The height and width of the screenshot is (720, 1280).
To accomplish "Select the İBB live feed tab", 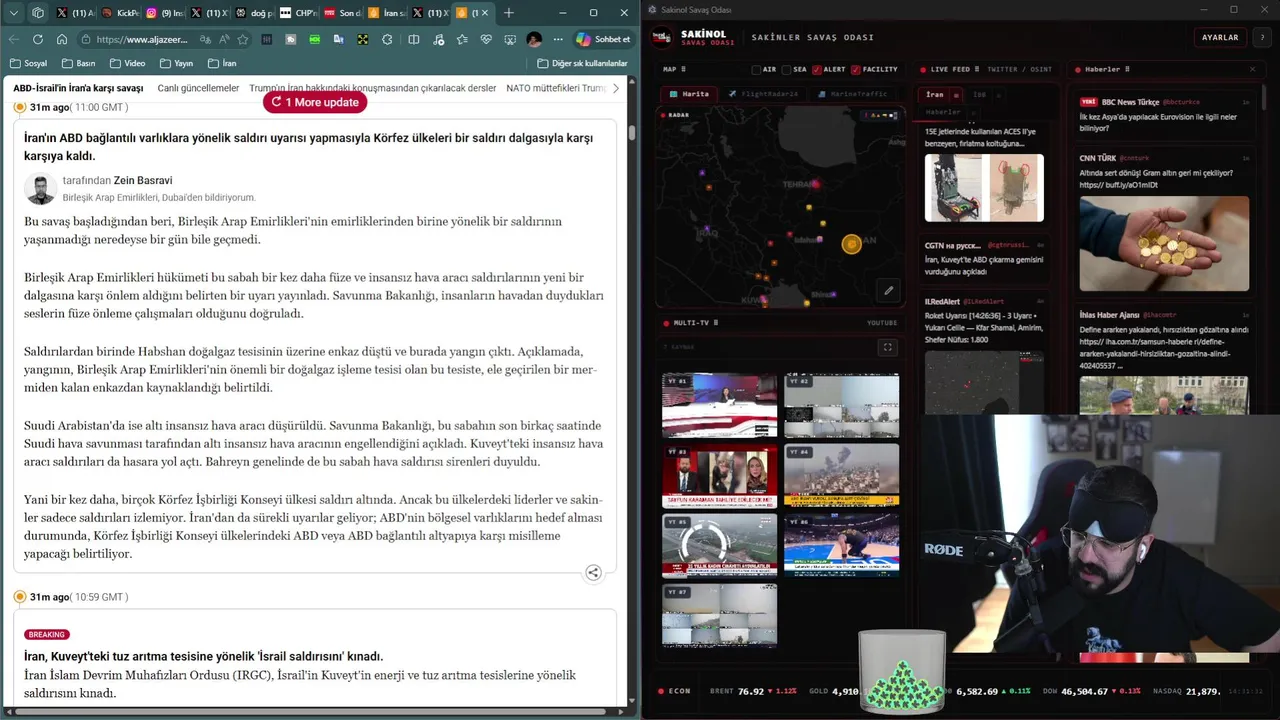I will point(979,95).
